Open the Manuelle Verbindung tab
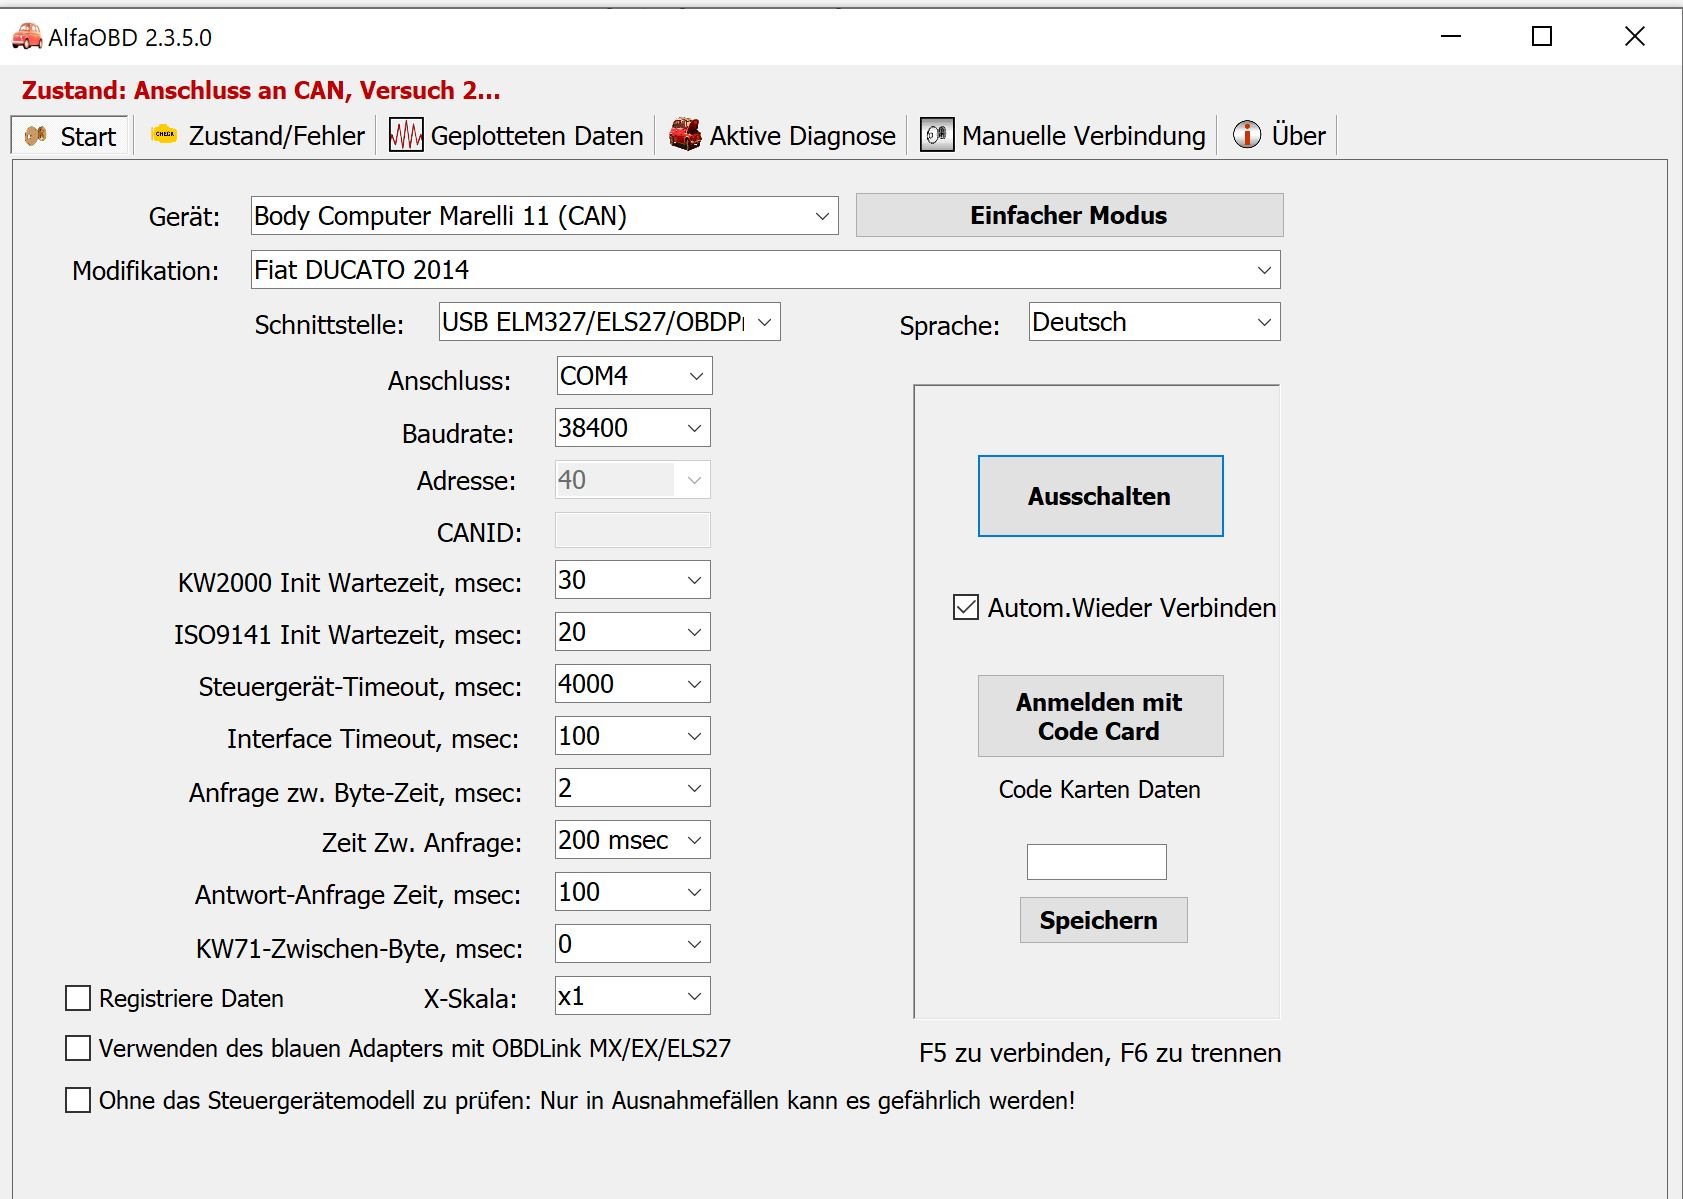 [x=1063, y=135]
